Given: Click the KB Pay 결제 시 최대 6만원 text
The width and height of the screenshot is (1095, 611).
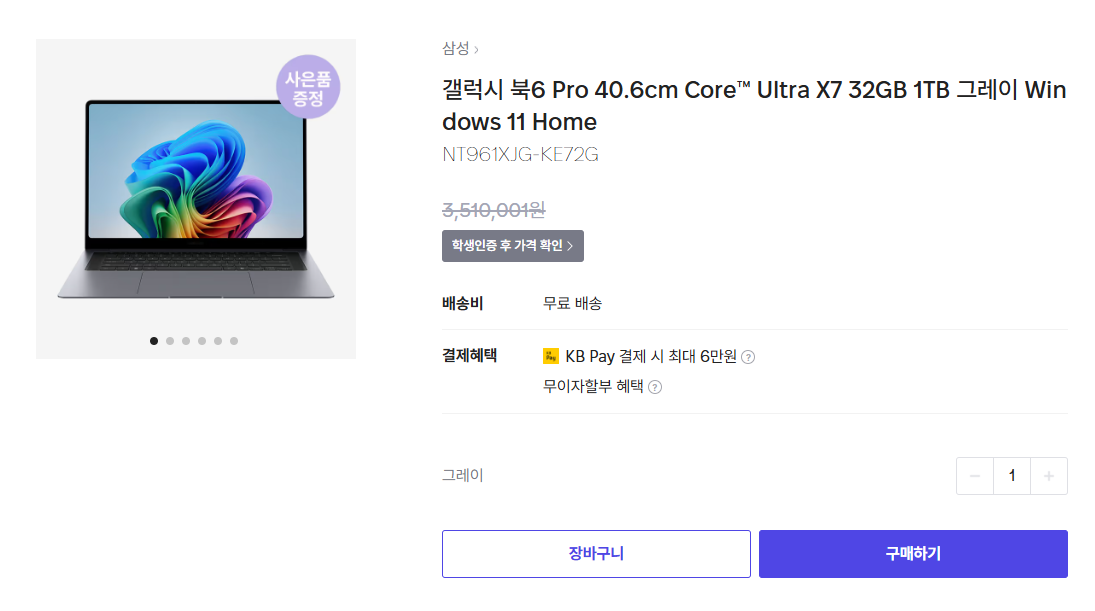Looking at the screenshot, I should [x=650, y=357].
